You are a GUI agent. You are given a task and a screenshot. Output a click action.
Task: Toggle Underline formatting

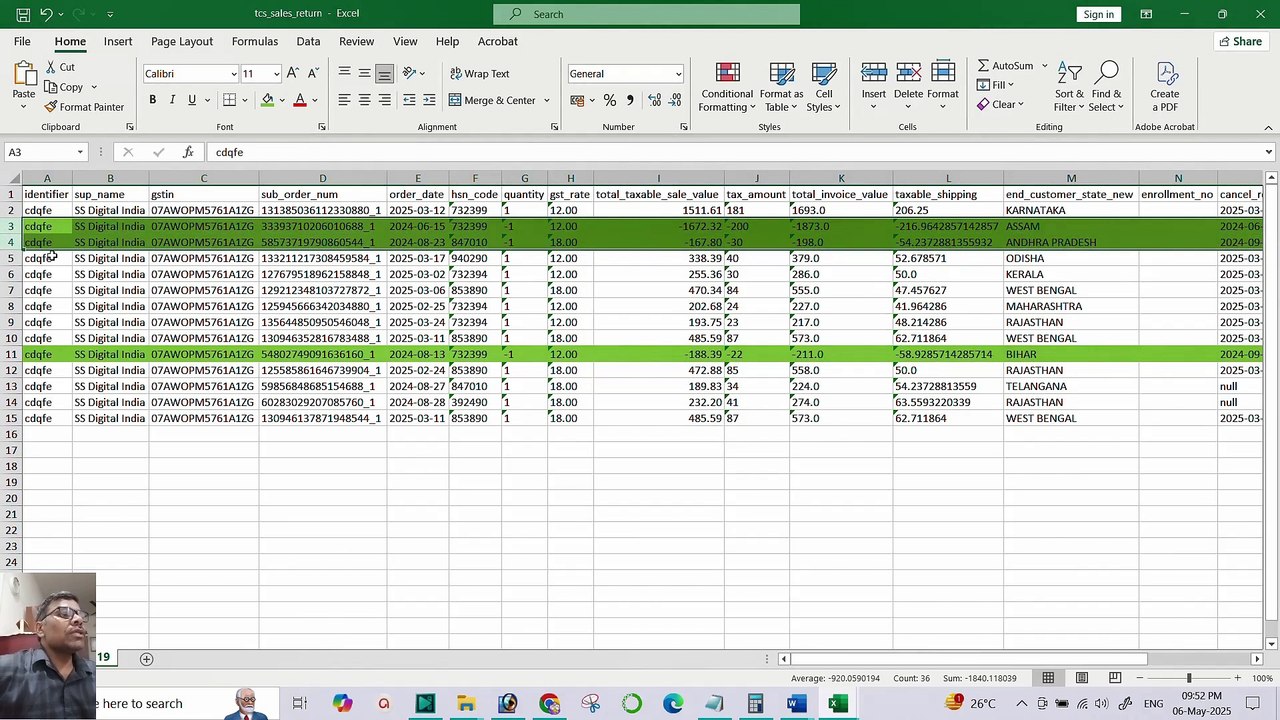click(192, 100)
